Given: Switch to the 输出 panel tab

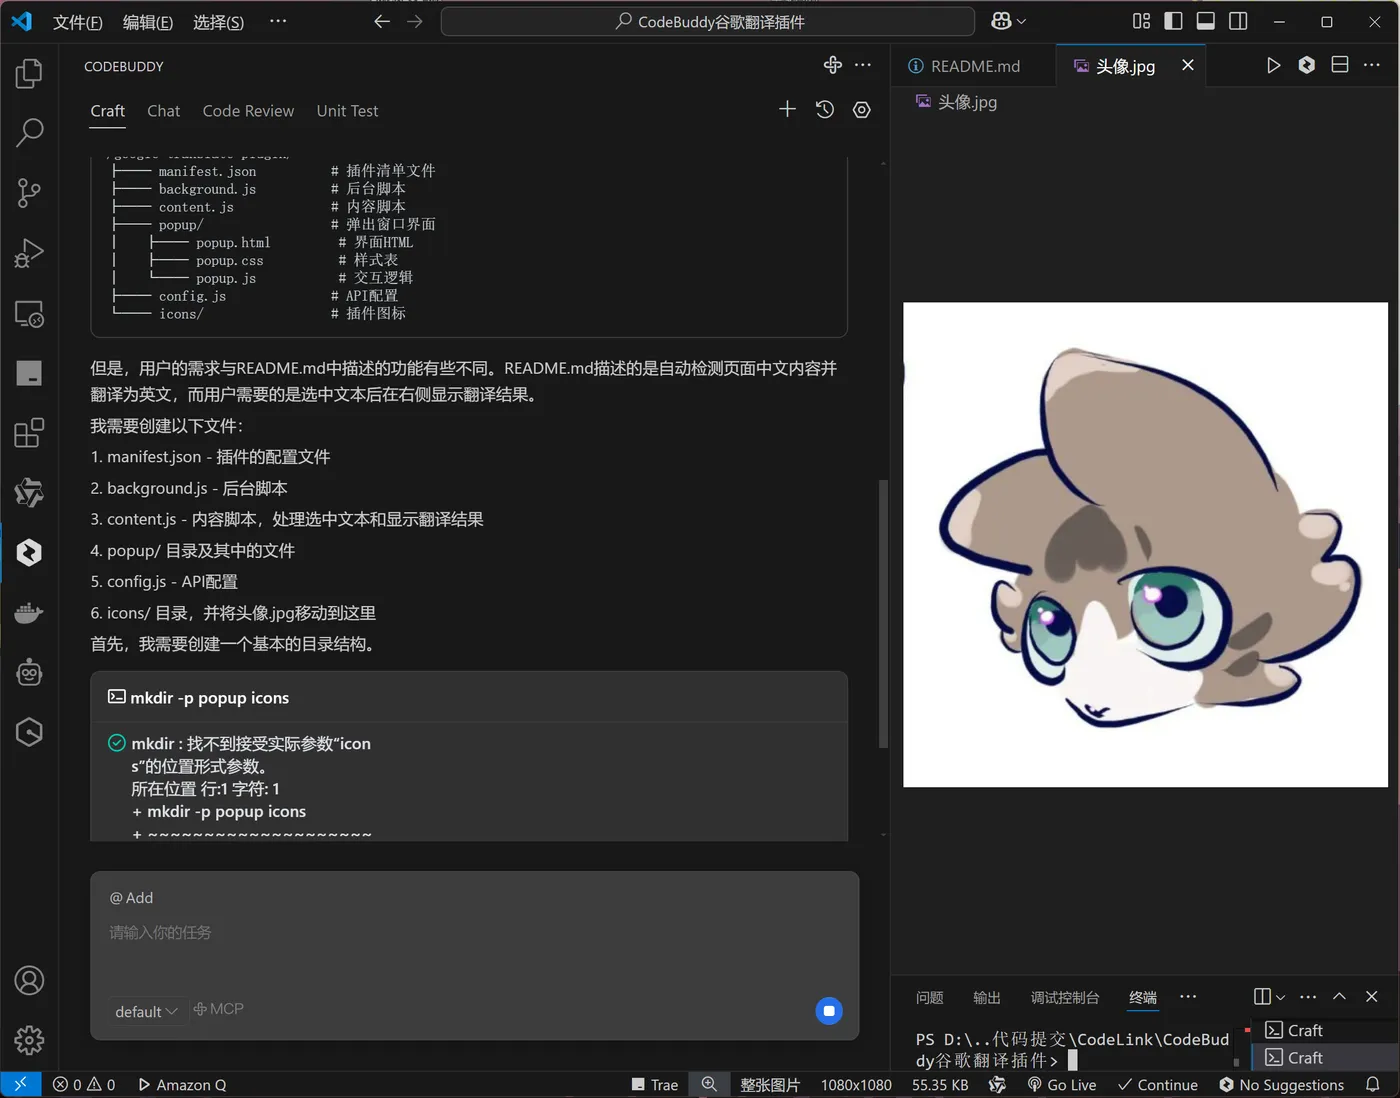Looking at the screenshot, I should point(987,998).
